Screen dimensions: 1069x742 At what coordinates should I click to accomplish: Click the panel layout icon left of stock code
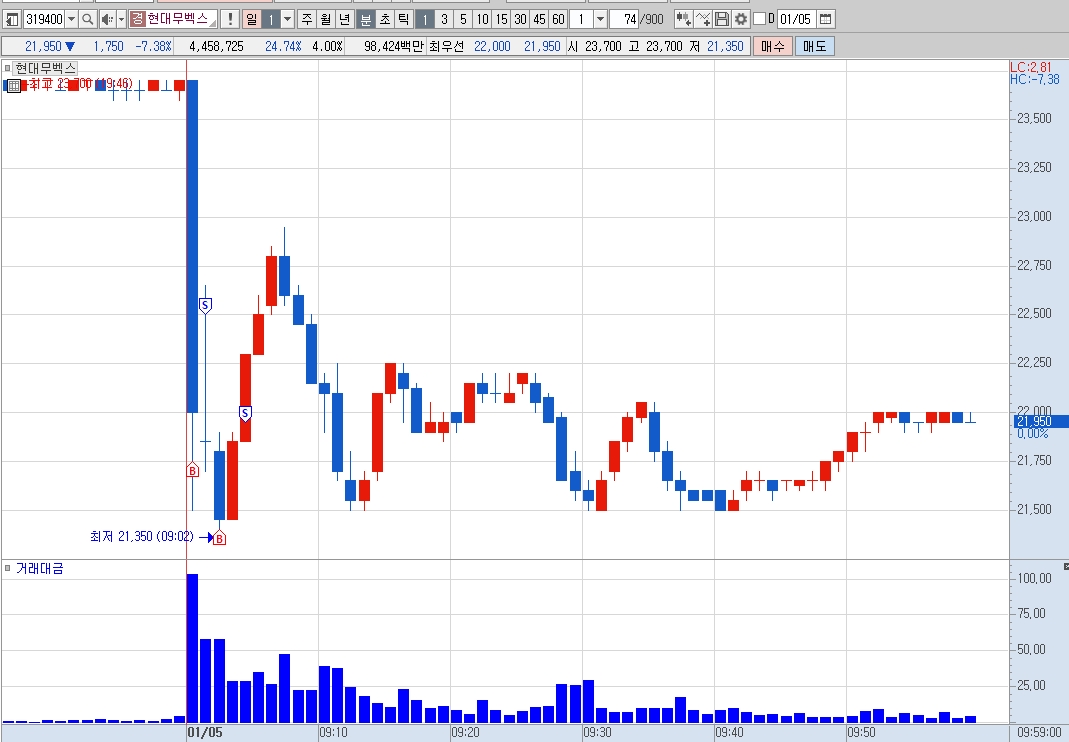tap(12, 19)
